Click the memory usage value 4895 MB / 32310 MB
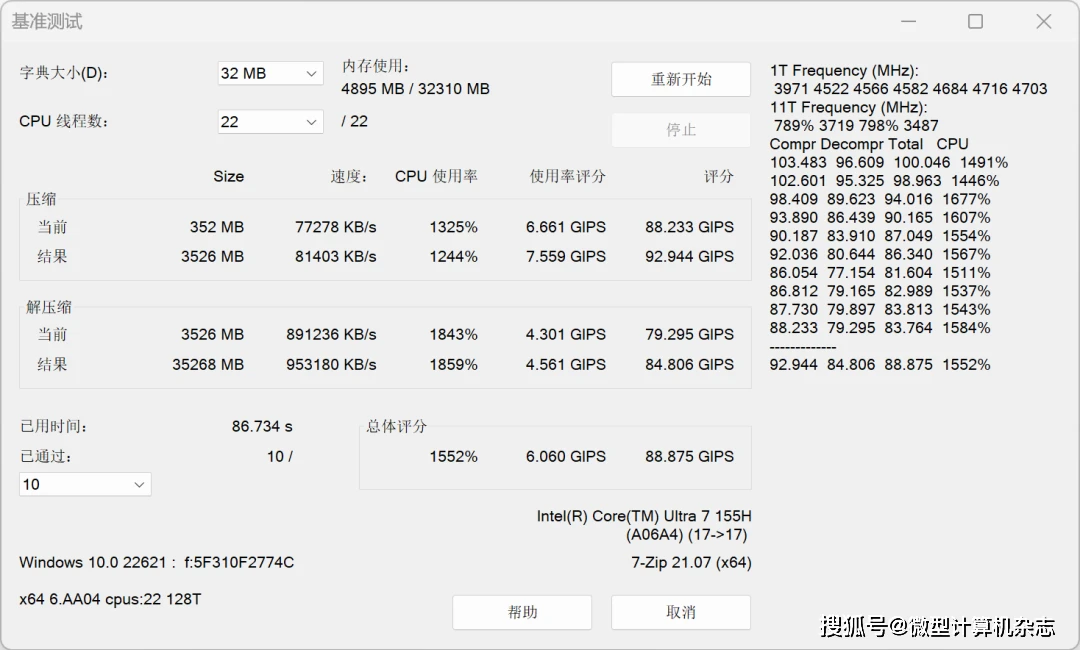The image size is (1080, 650). [416, 88]
